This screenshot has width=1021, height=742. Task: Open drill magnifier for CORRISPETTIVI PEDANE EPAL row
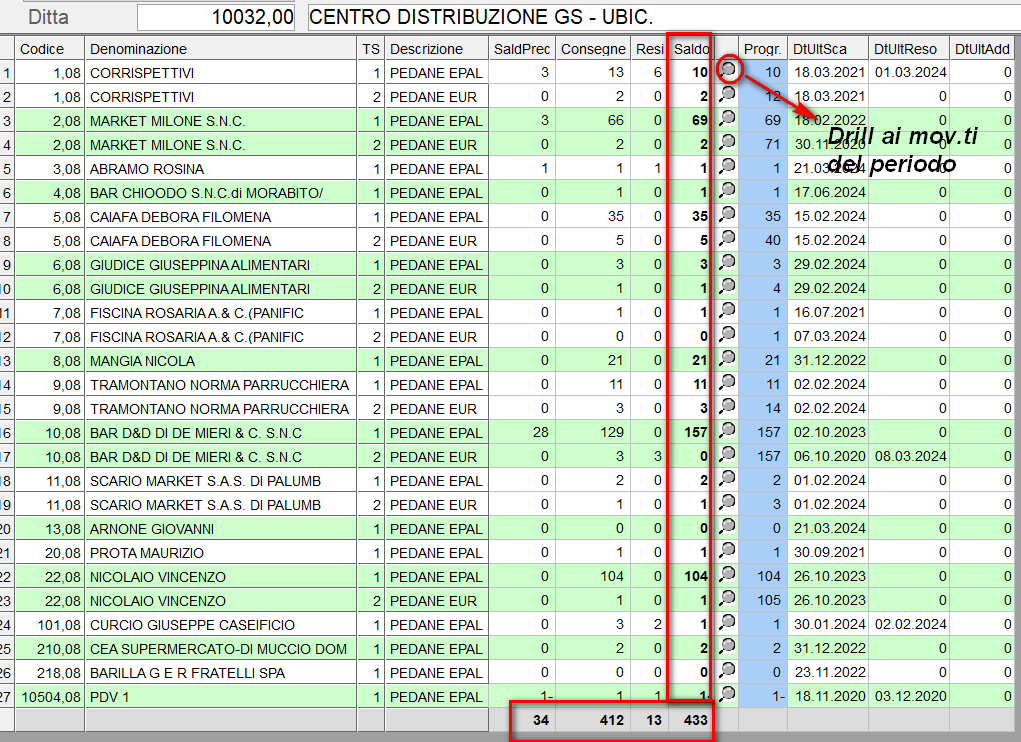(727, 72)
